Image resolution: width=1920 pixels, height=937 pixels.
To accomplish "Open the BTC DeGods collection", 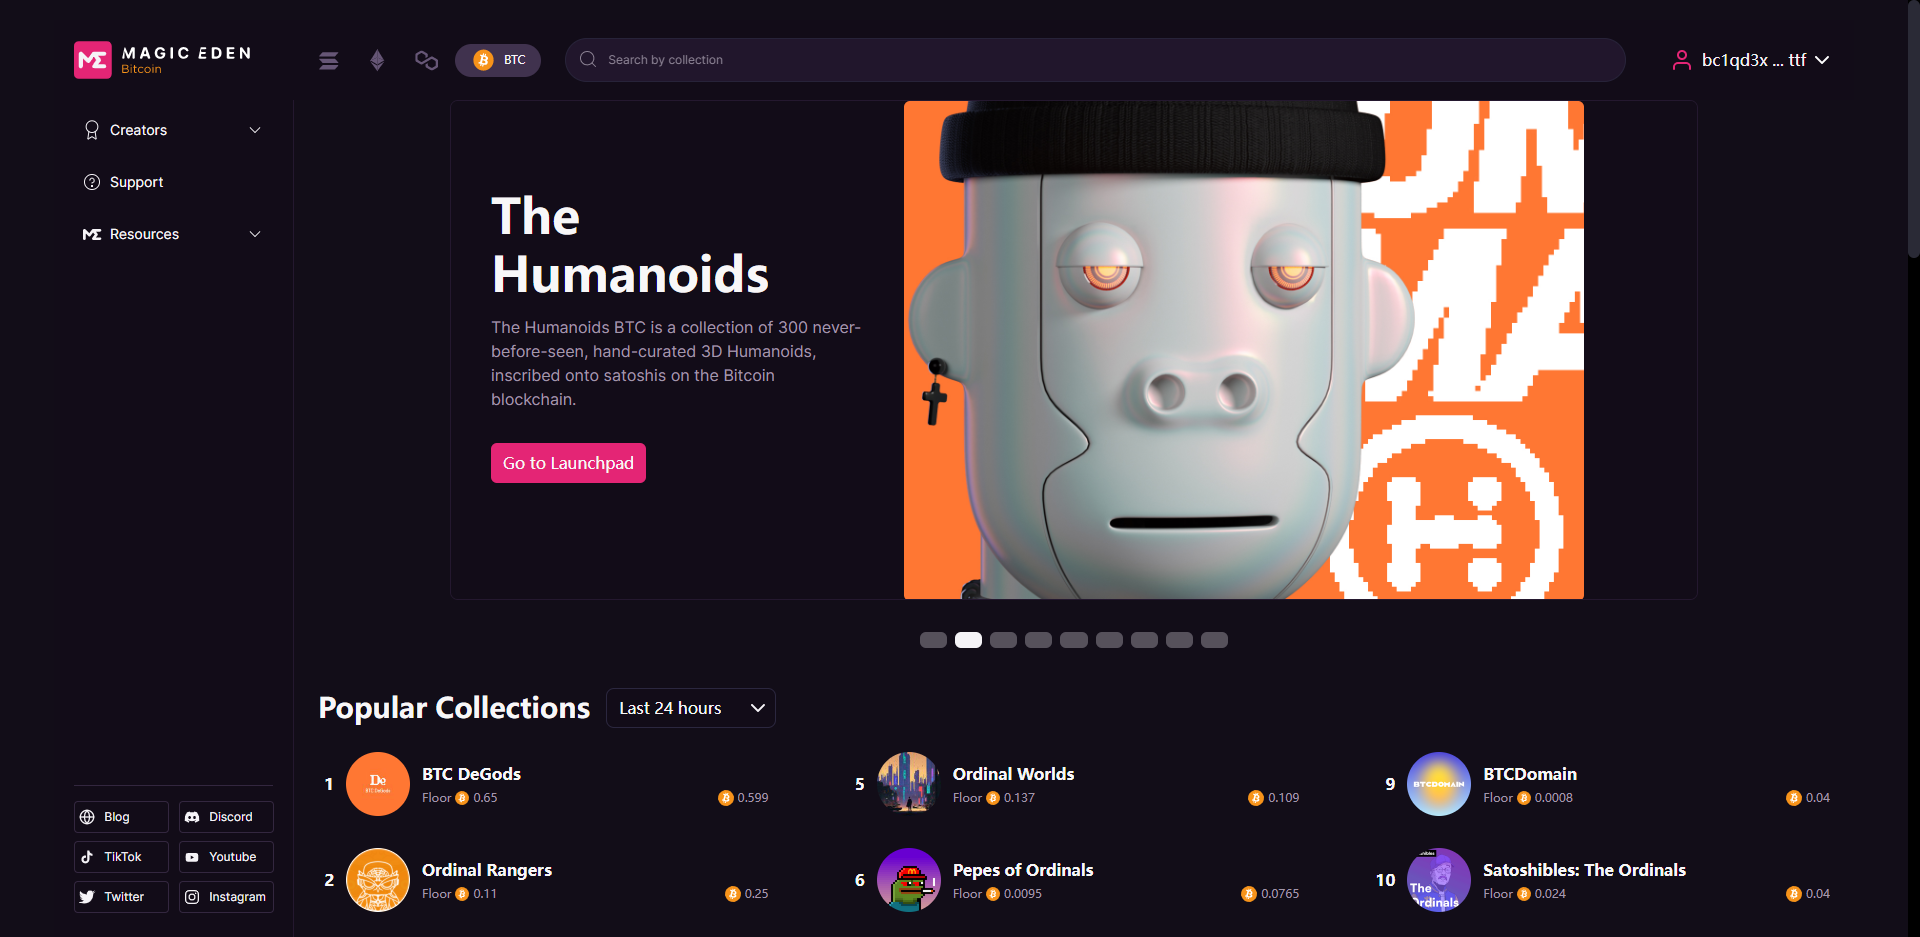I will [471, 774].
